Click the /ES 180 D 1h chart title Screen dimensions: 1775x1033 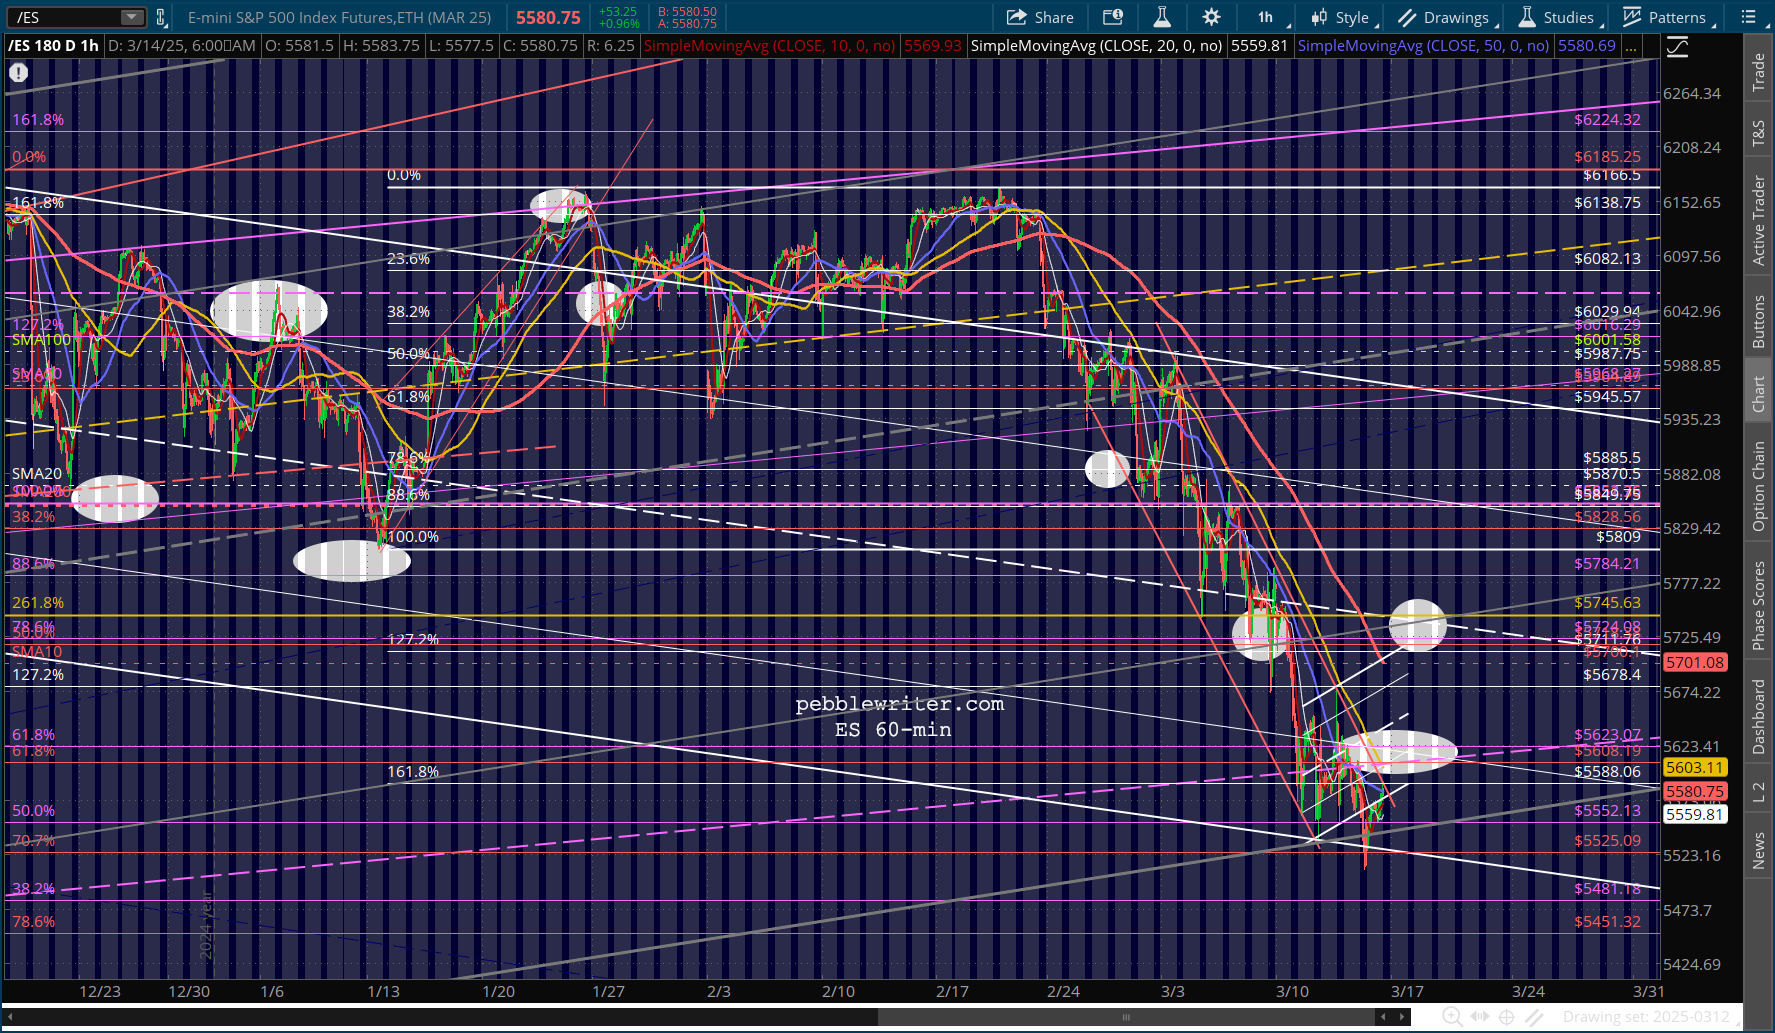tap(54, 46)
